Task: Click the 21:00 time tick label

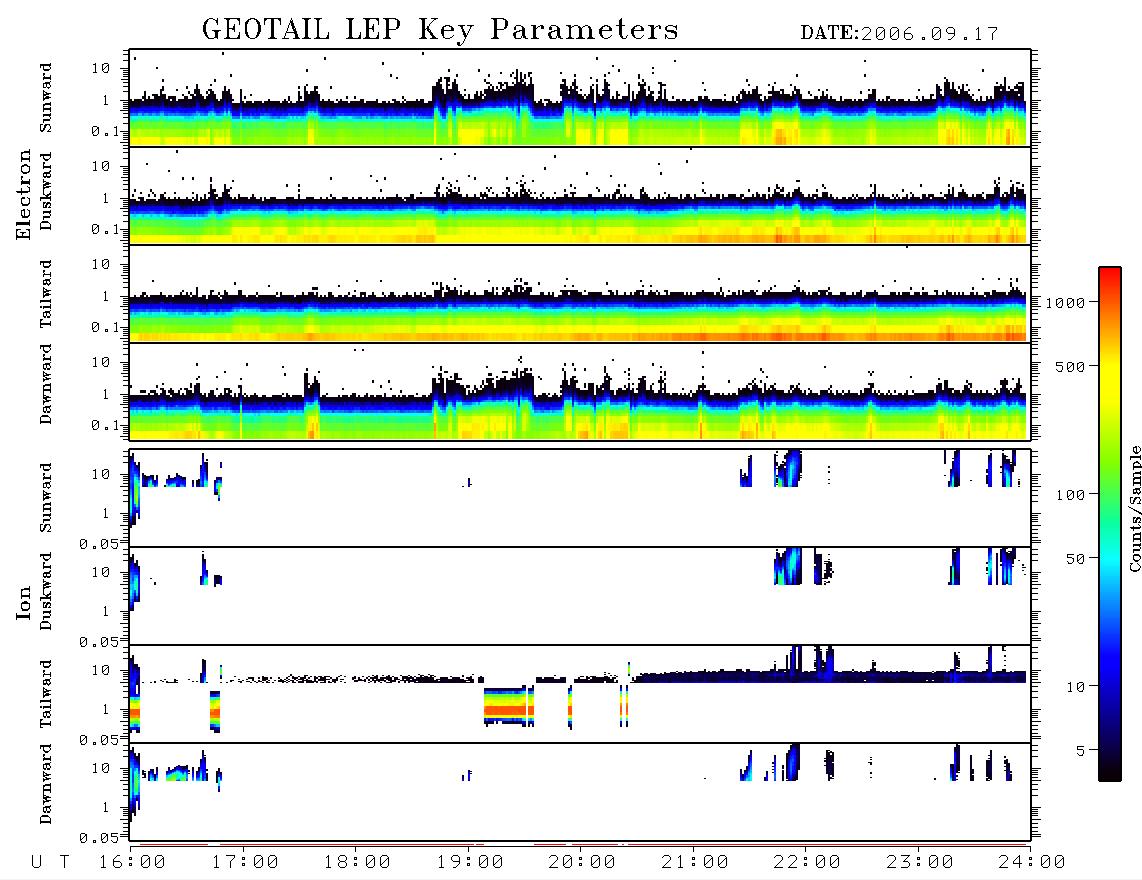Action: click(695, 863)
